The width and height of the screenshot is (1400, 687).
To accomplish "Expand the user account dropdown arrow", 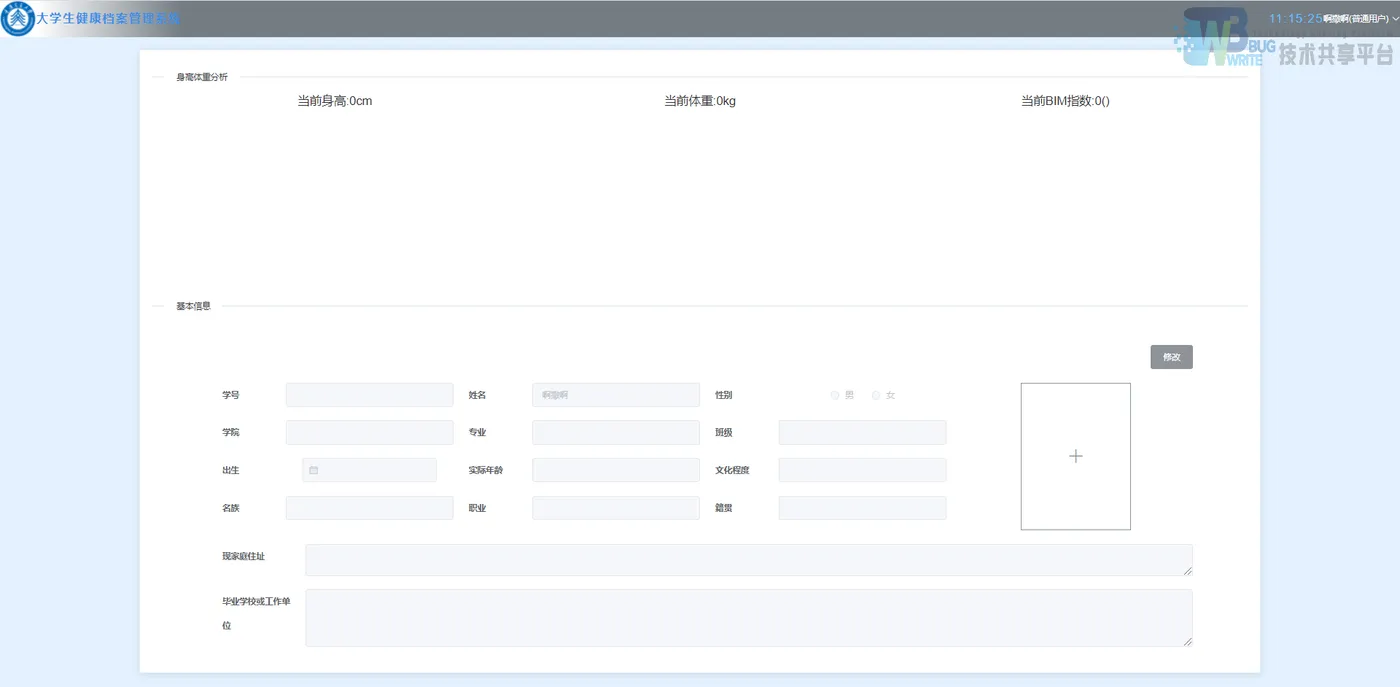I will click(x=1395, y=19).
